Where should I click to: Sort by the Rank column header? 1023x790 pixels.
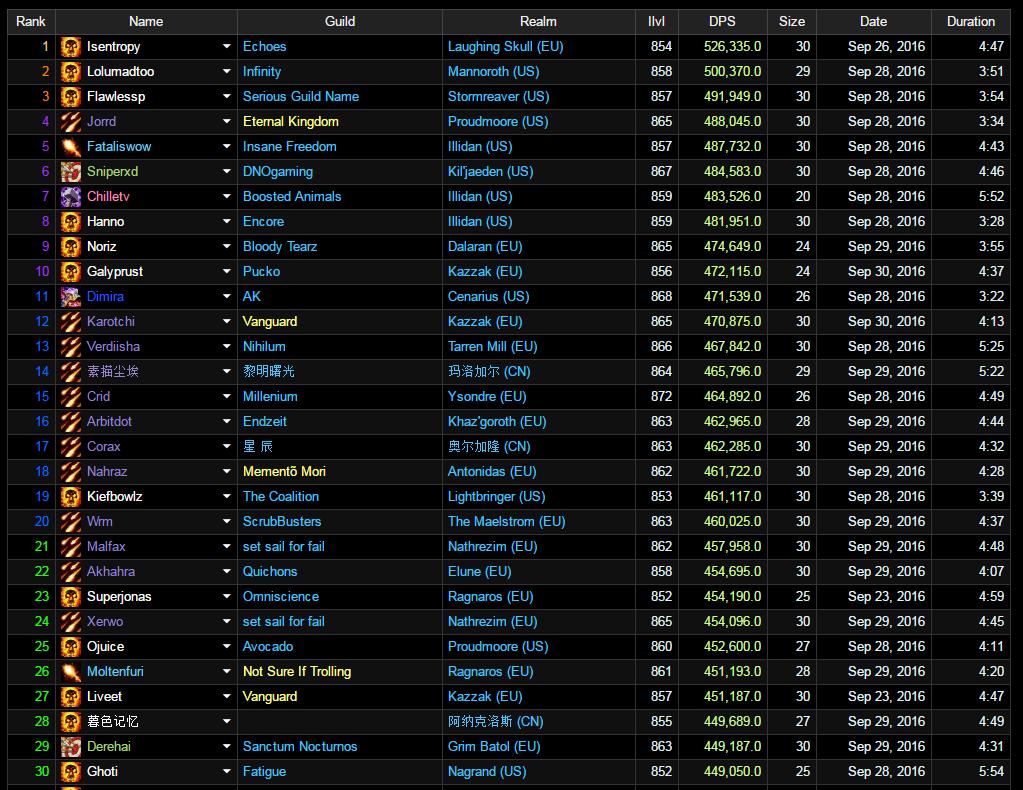(31, 22)
